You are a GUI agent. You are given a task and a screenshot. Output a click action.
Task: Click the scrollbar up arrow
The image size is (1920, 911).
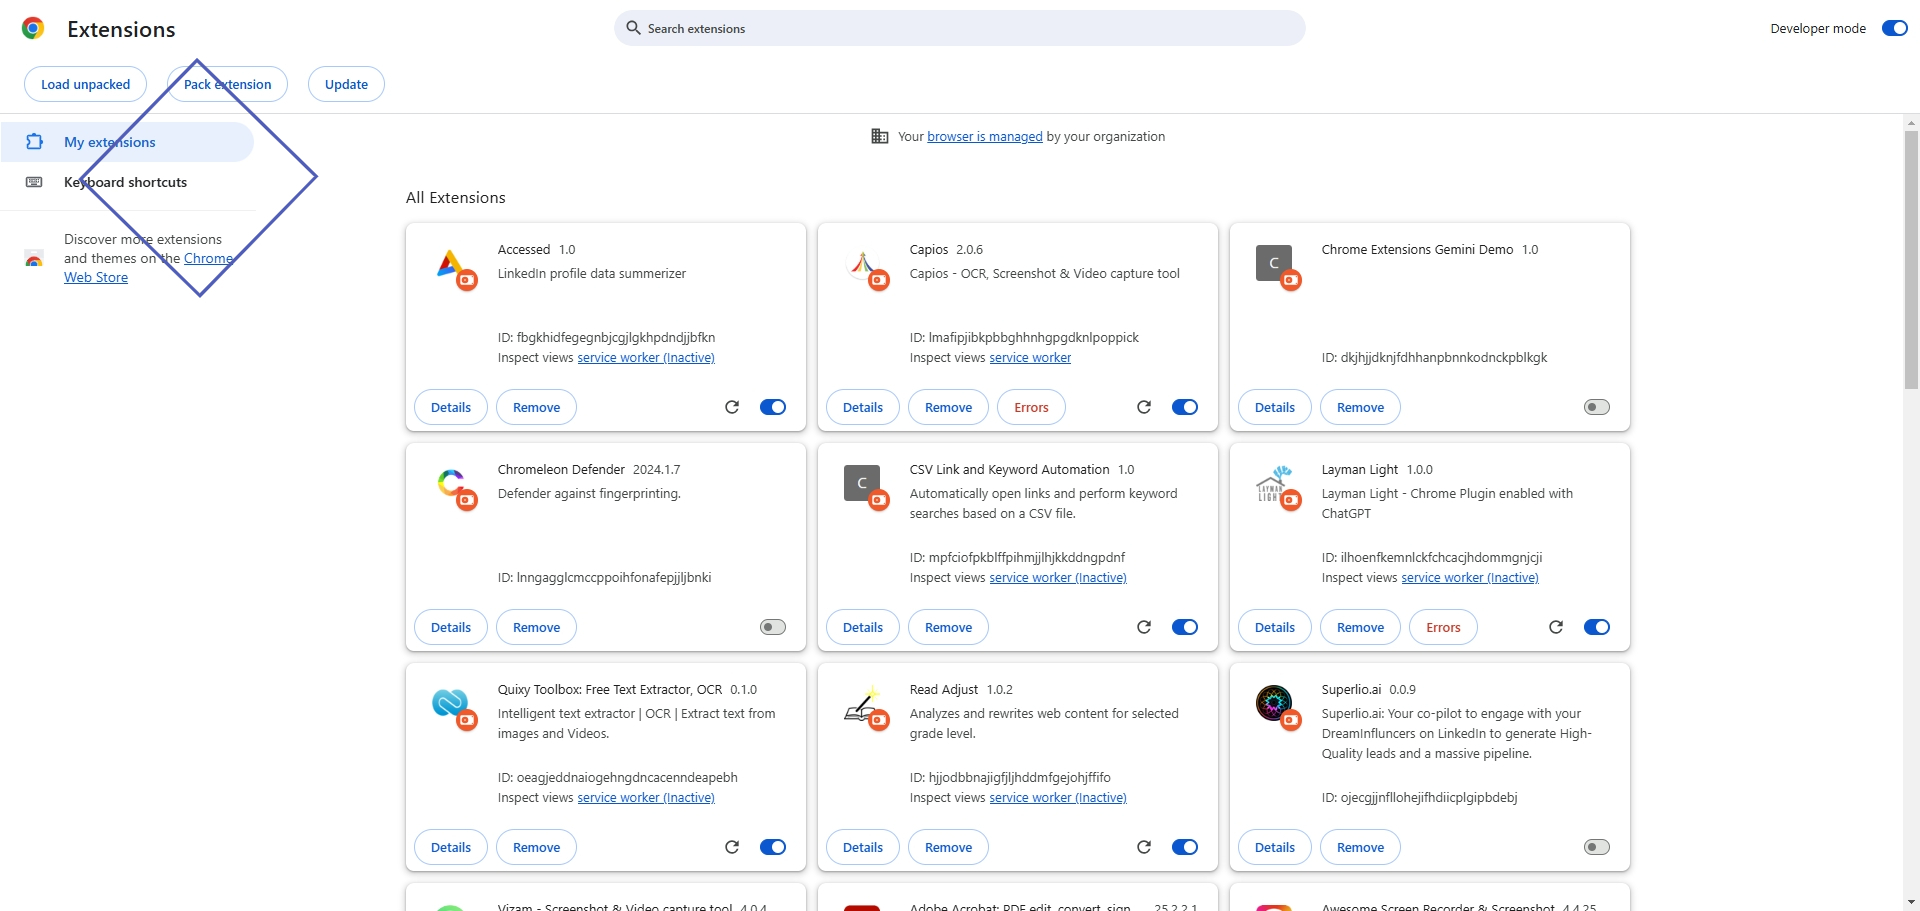click(x=1911, y=123)
